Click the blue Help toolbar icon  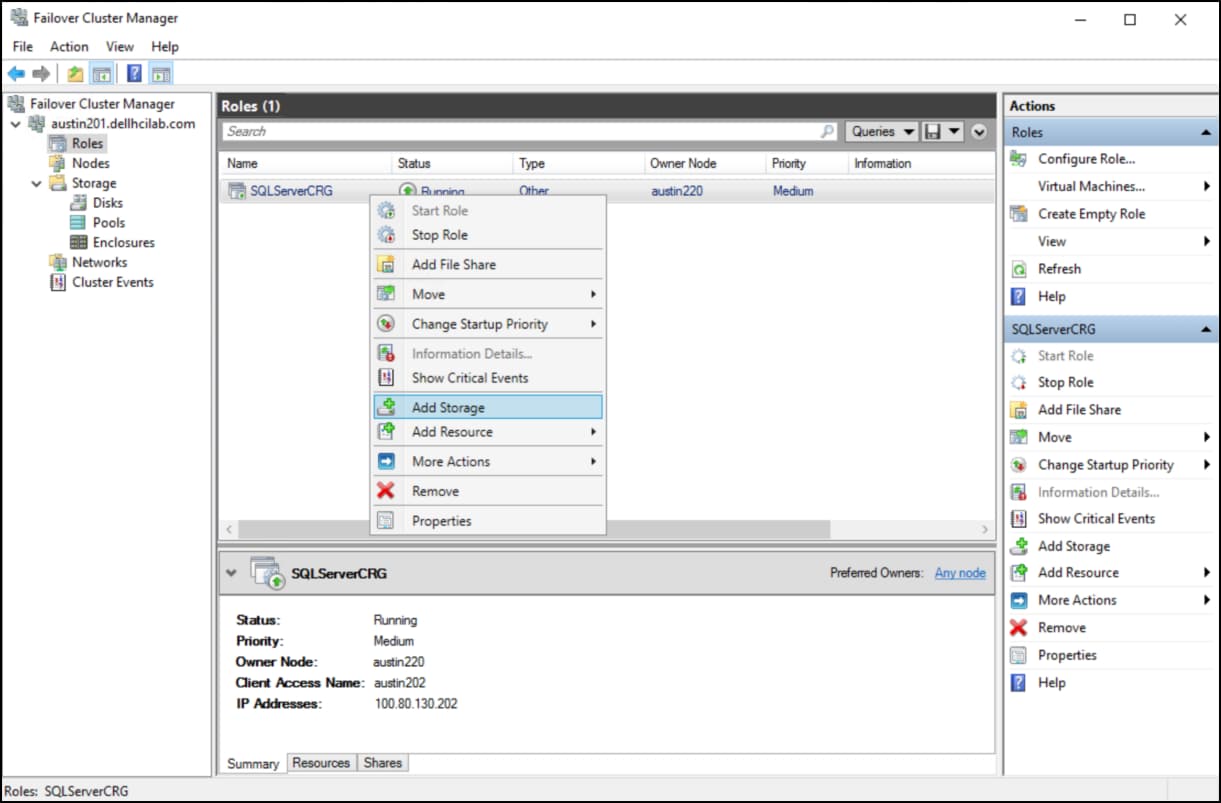[x=134, y=73]
